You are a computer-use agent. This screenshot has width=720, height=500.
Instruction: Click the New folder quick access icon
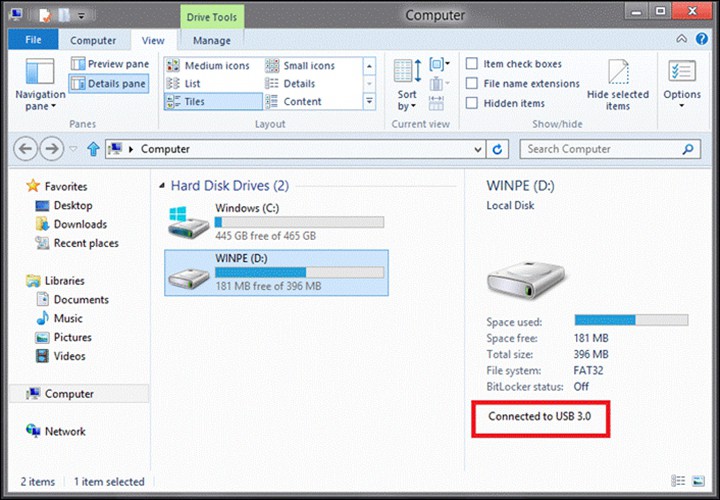(64, 15)
